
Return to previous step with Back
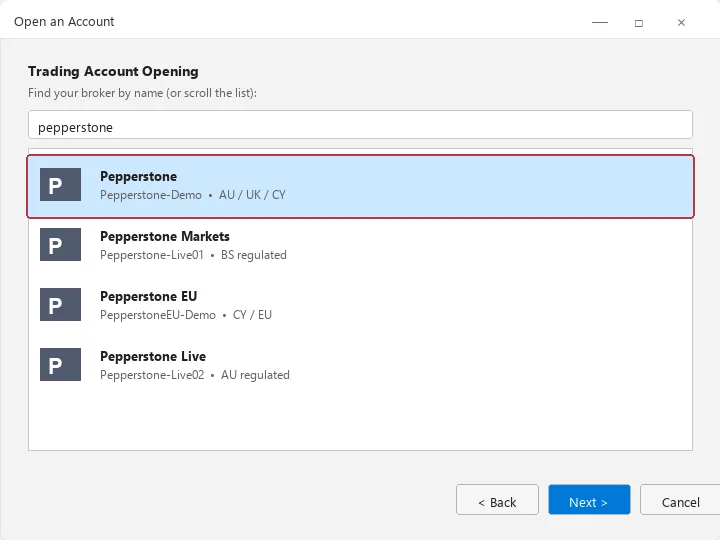497,500
